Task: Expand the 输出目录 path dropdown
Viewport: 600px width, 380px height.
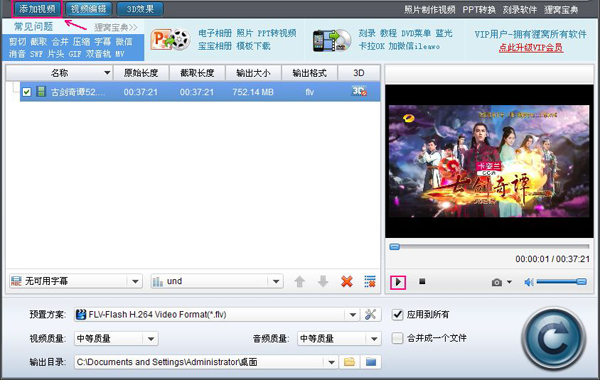Action: click(331, 362)
